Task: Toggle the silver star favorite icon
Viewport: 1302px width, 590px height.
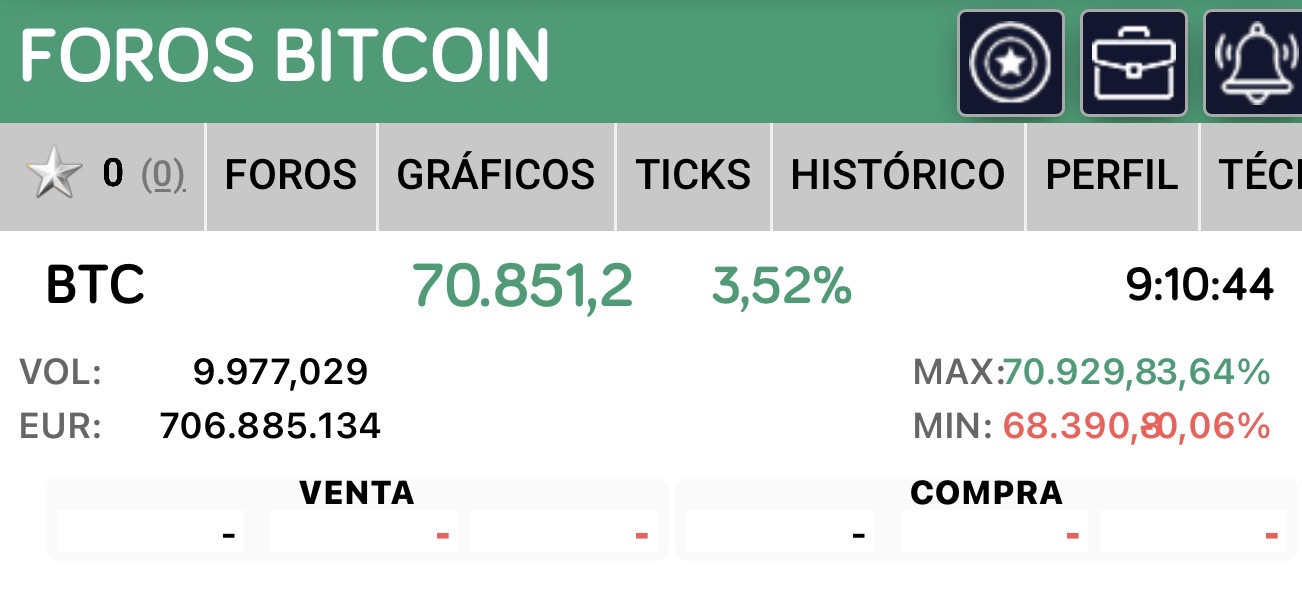Action: [54, 176]
